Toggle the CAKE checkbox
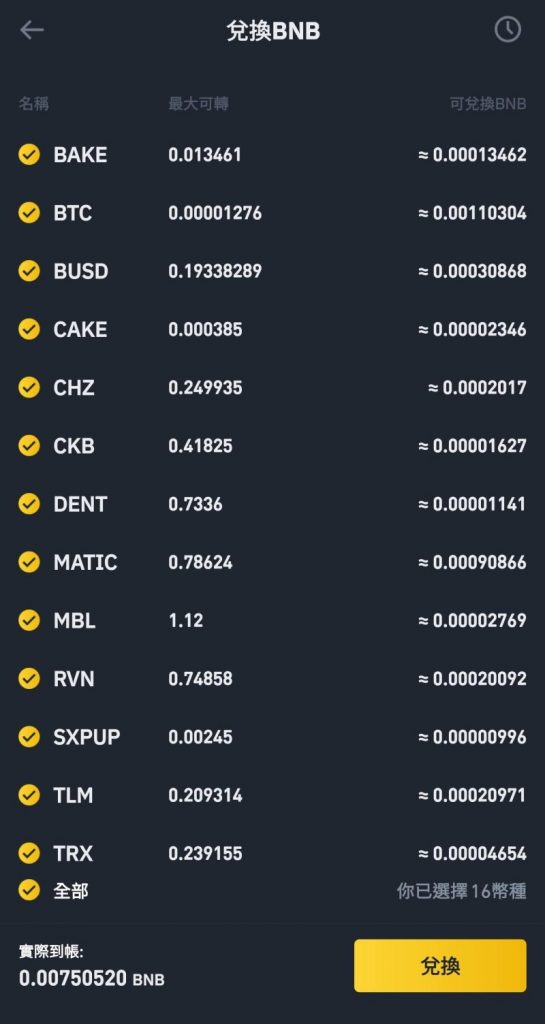The width and height of the screenshot is (545, 1024). (x=29, y=329)
